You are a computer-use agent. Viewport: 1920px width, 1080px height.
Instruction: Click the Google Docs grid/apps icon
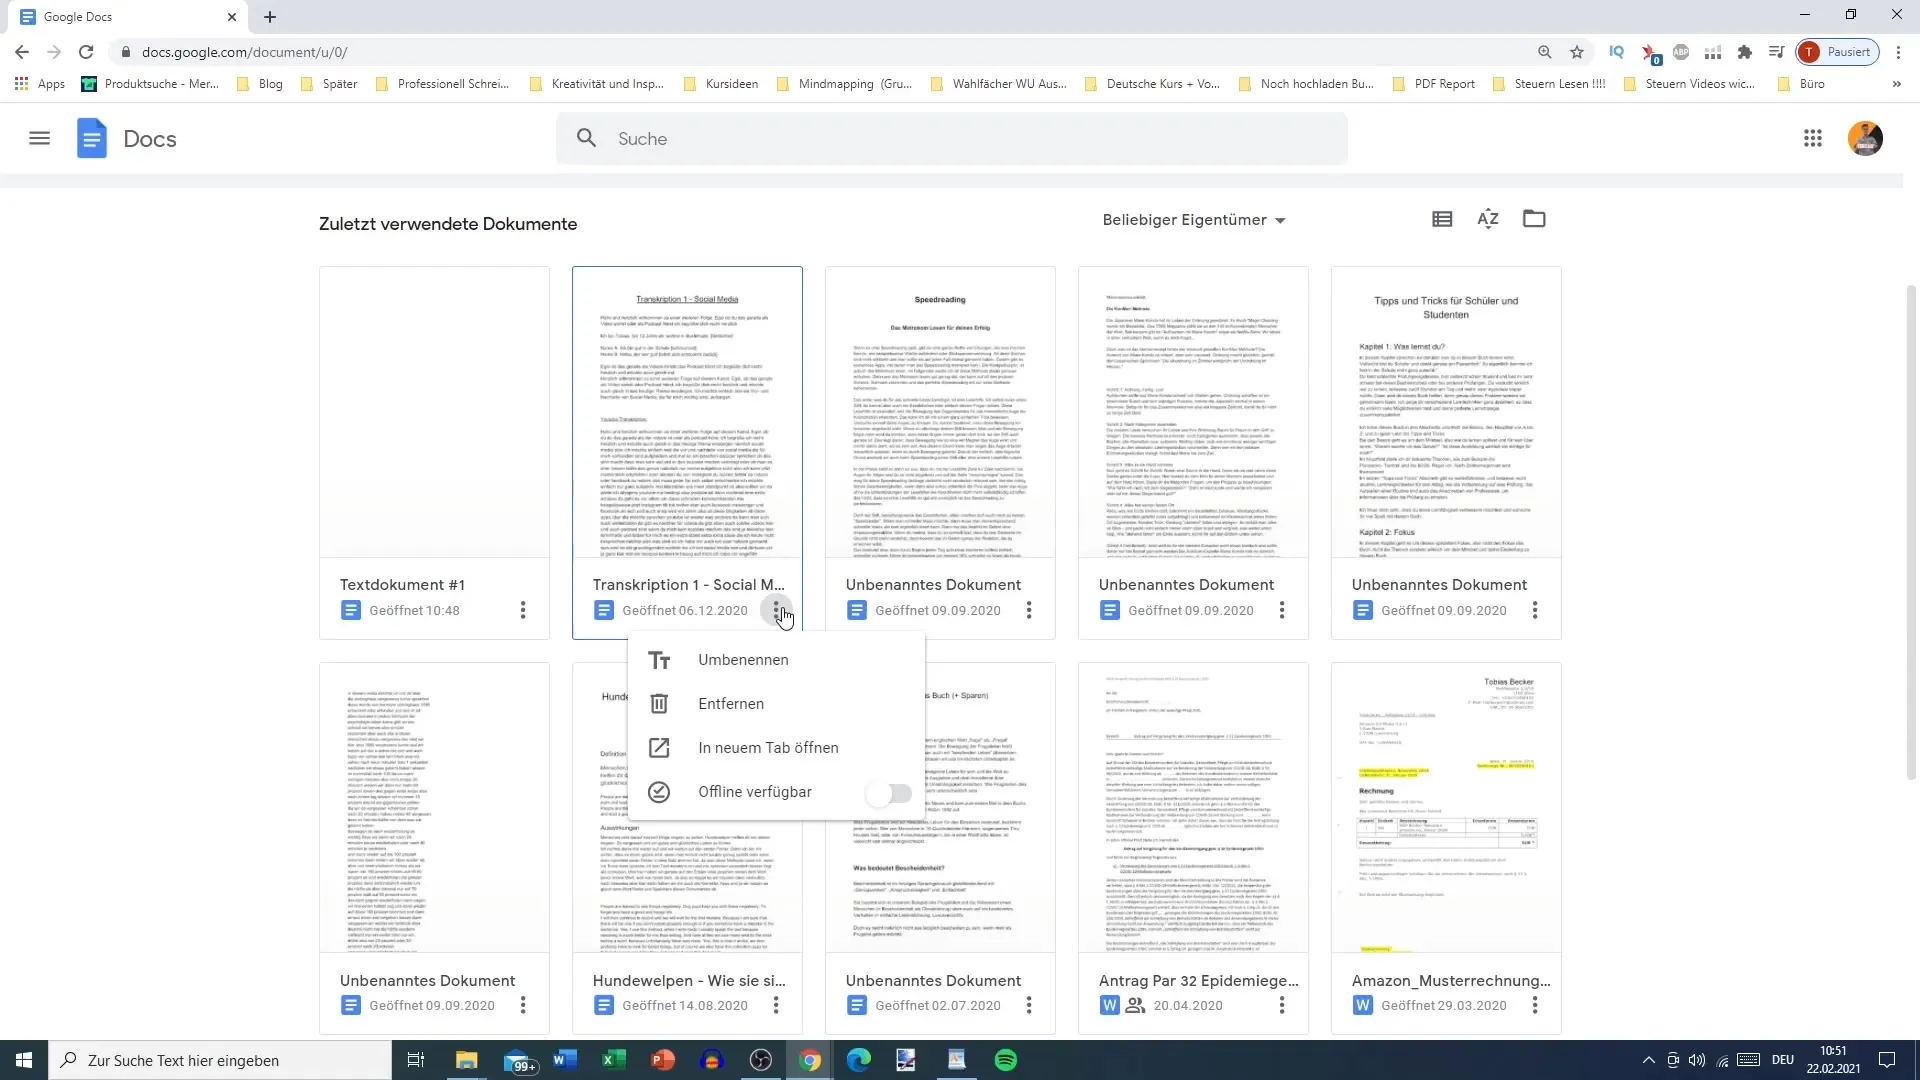(x=1812, y=138)
